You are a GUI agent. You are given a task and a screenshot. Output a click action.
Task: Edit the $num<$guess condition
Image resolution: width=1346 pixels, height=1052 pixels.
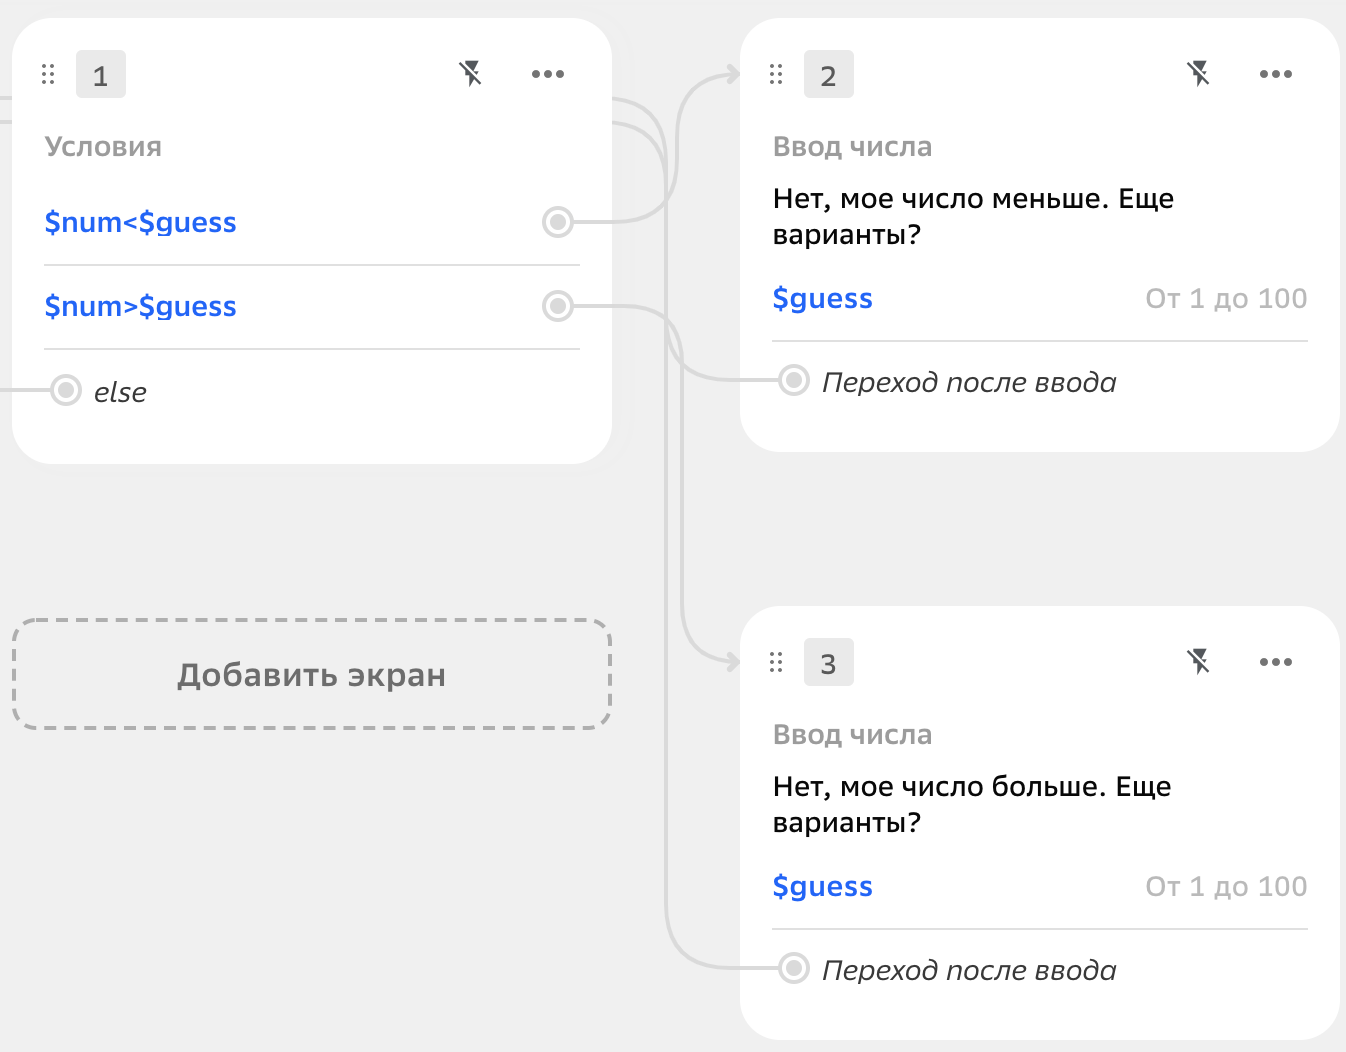140,222
